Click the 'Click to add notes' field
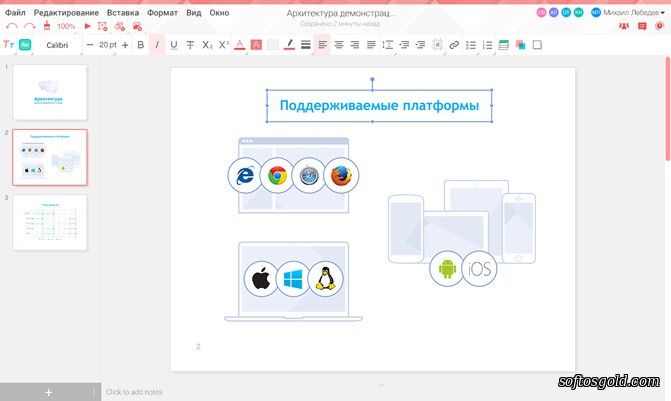 134,392
